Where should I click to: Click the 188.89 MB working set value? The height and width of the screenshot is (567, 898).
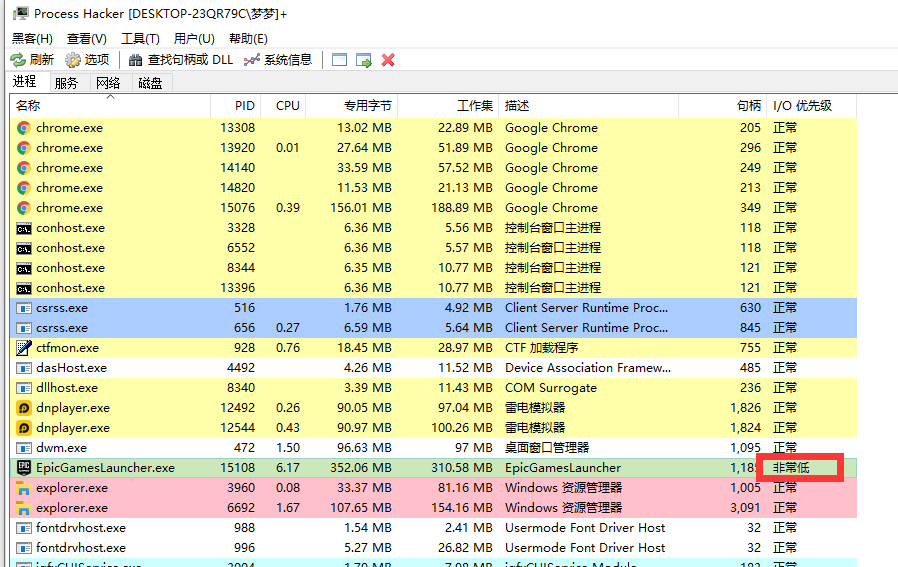point(462,208)
